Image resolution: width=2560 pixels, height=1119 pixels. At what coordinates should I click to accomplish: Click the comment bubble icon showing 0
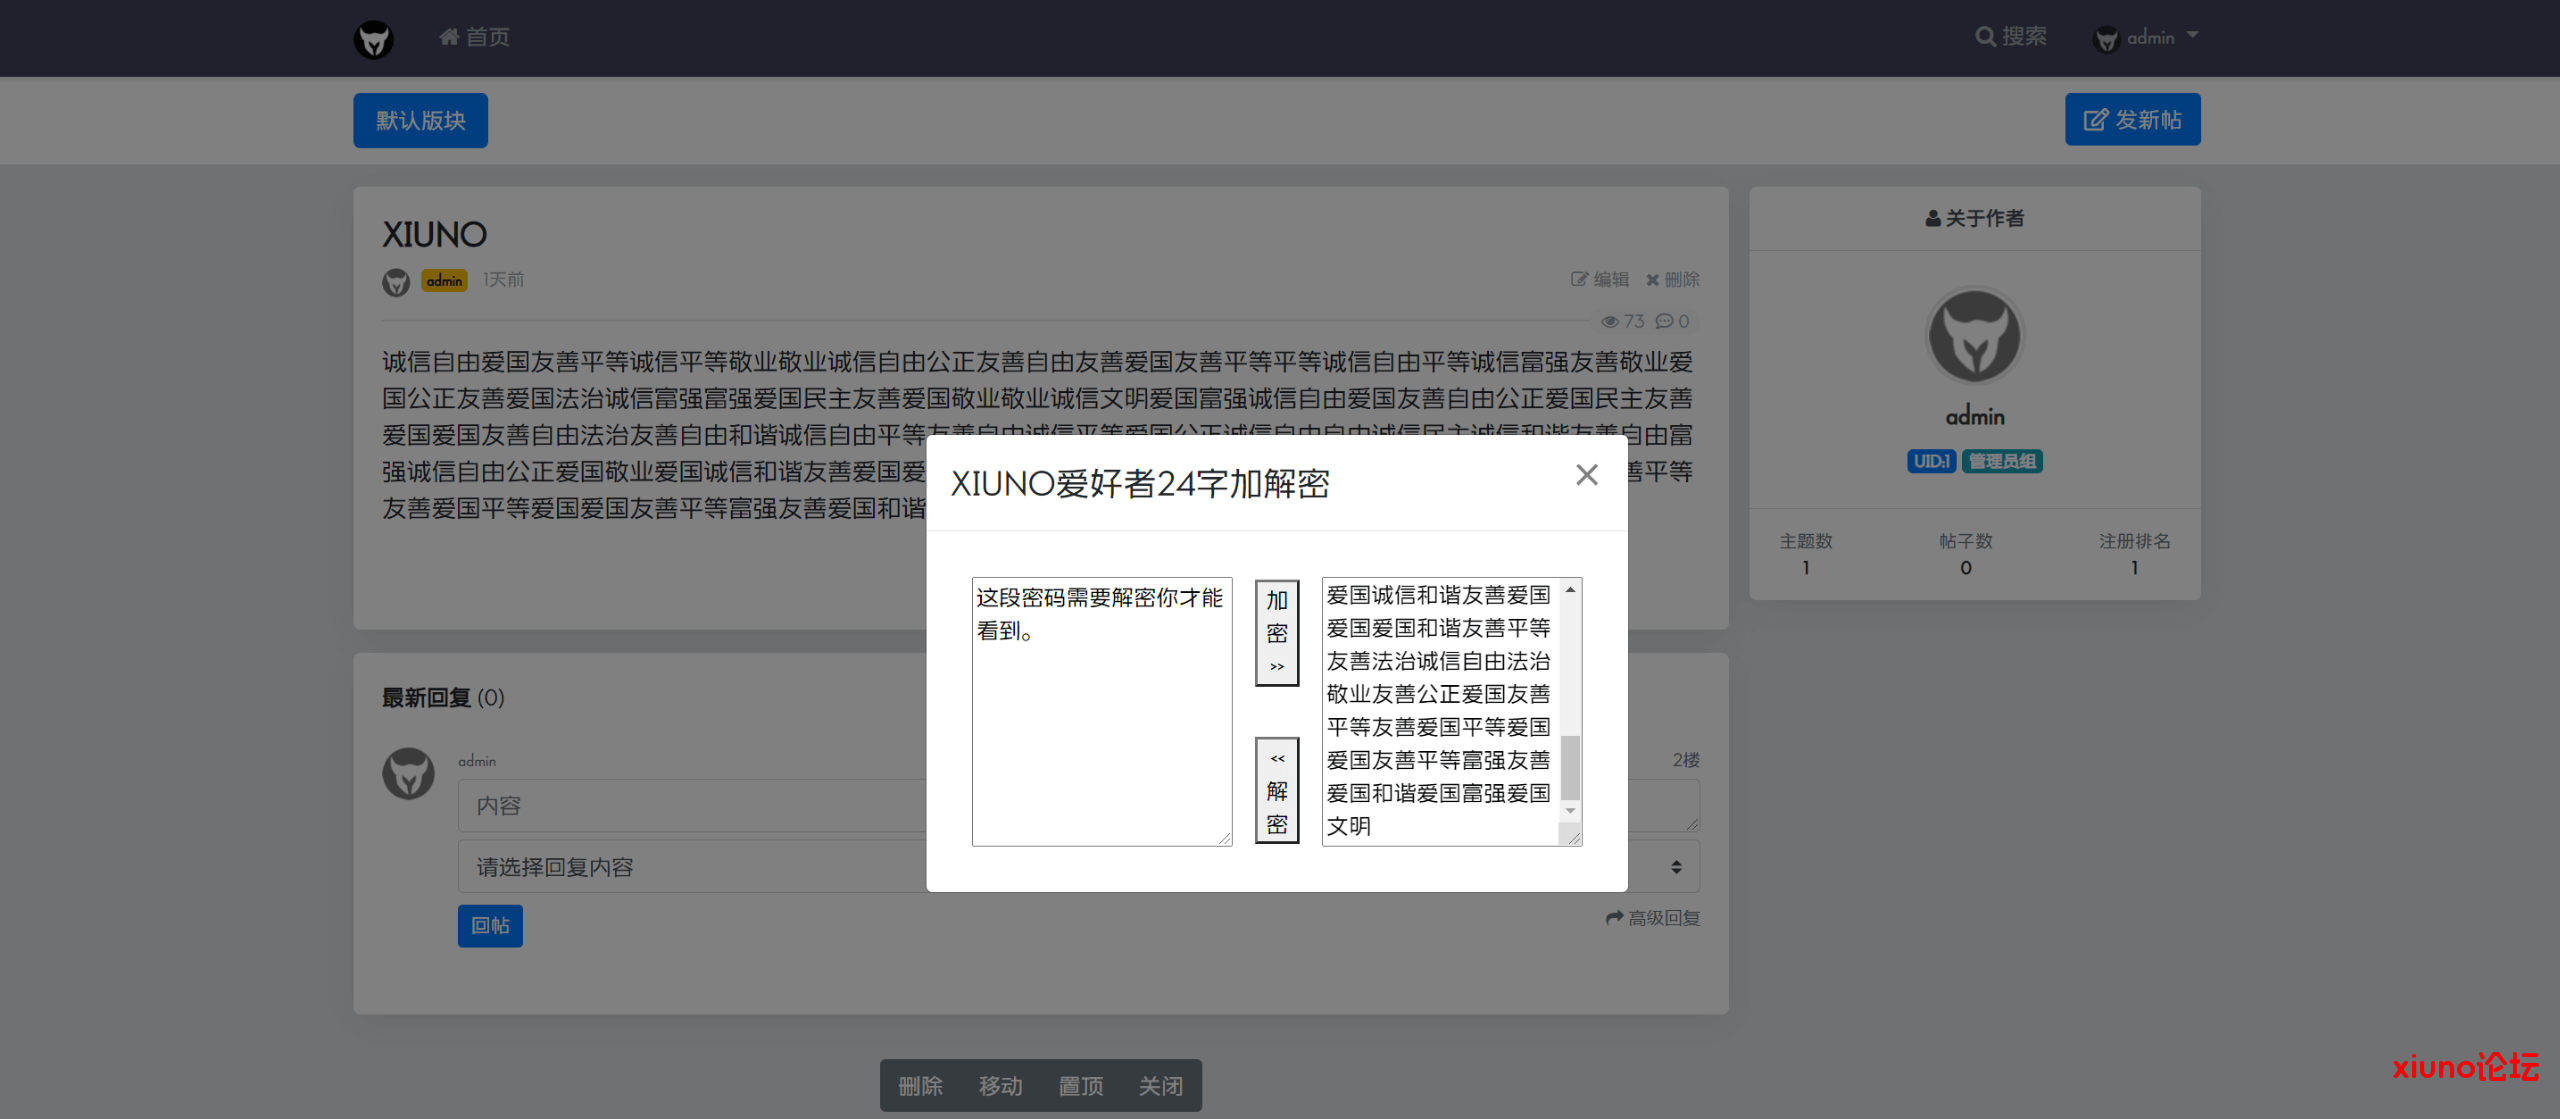click(x=1665, y=321)
